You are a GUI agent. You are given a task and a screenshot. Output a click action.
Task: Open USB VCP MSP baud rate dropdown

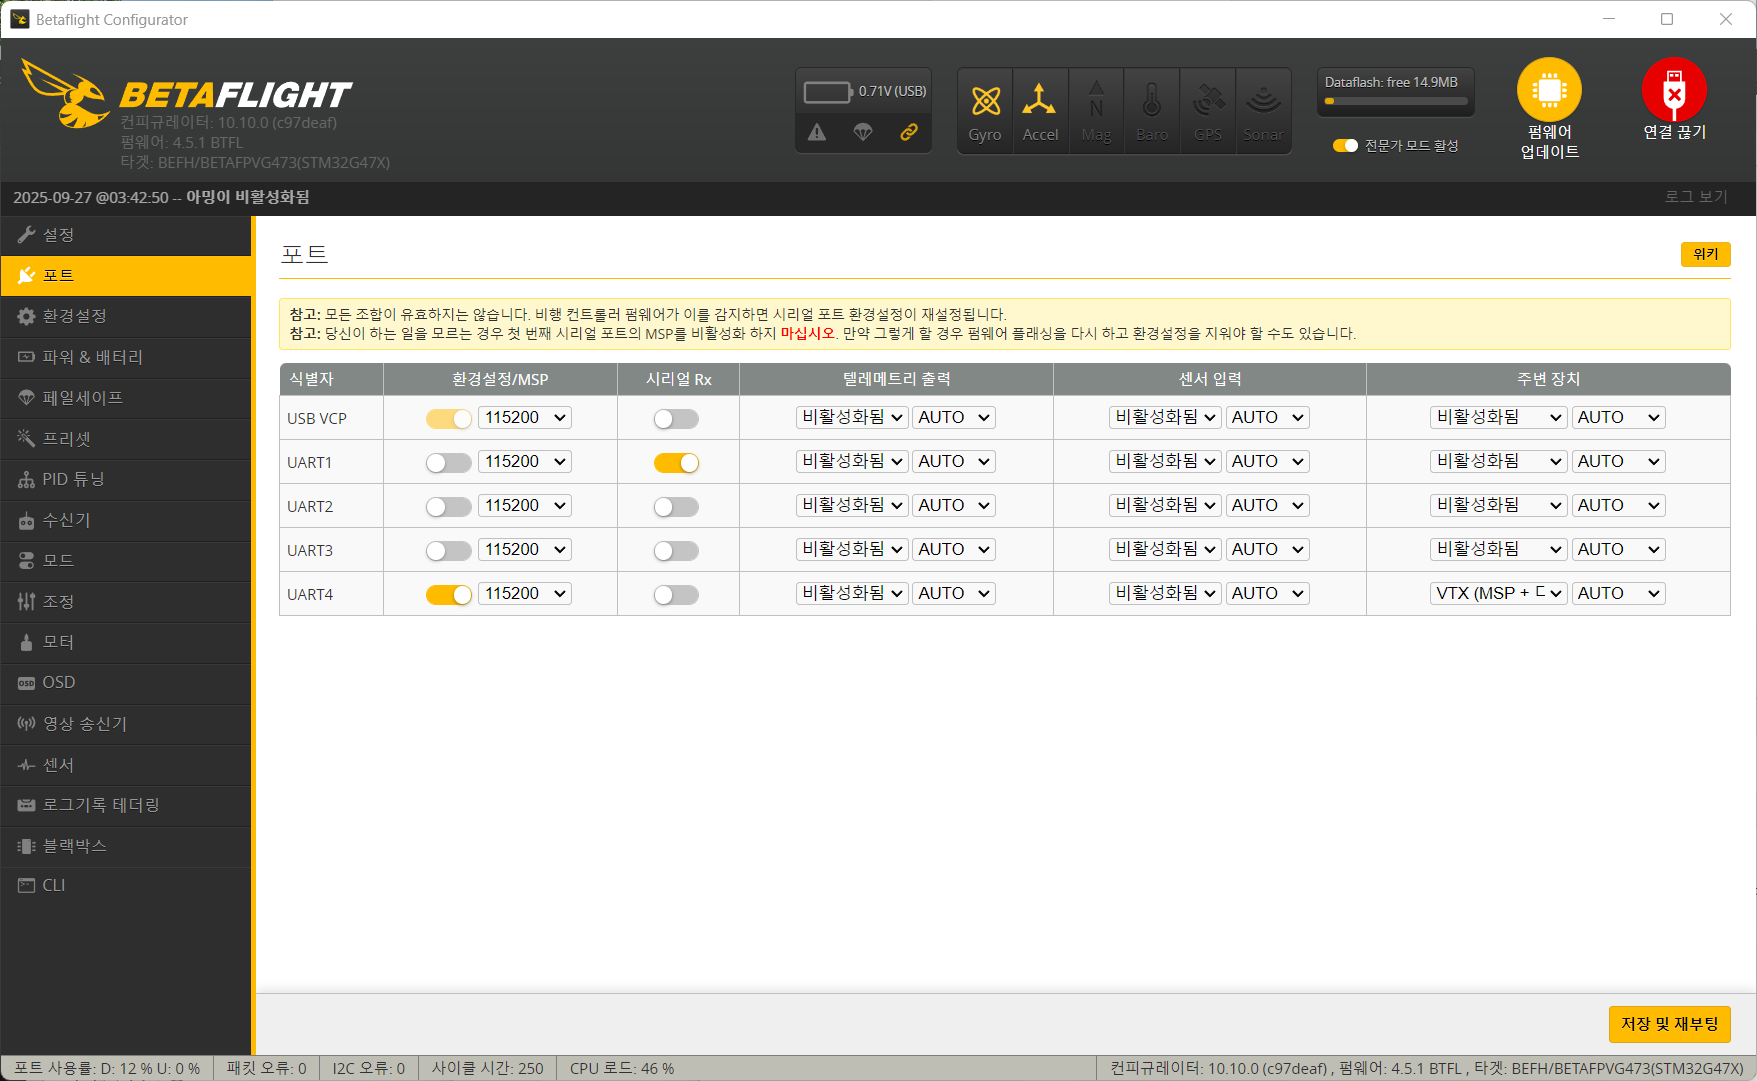525,417
